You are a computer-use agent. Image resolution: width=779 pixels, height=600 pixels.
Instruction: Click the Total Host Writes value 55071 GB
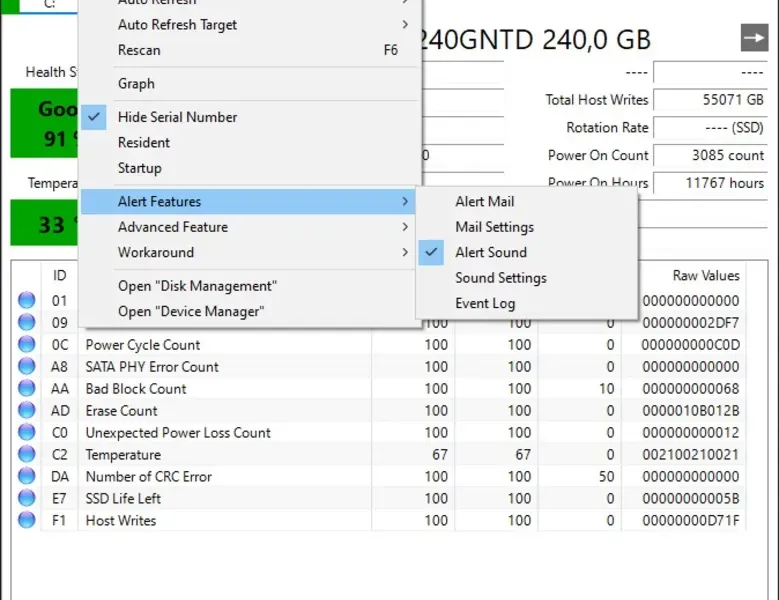click(x=710, y=100)
